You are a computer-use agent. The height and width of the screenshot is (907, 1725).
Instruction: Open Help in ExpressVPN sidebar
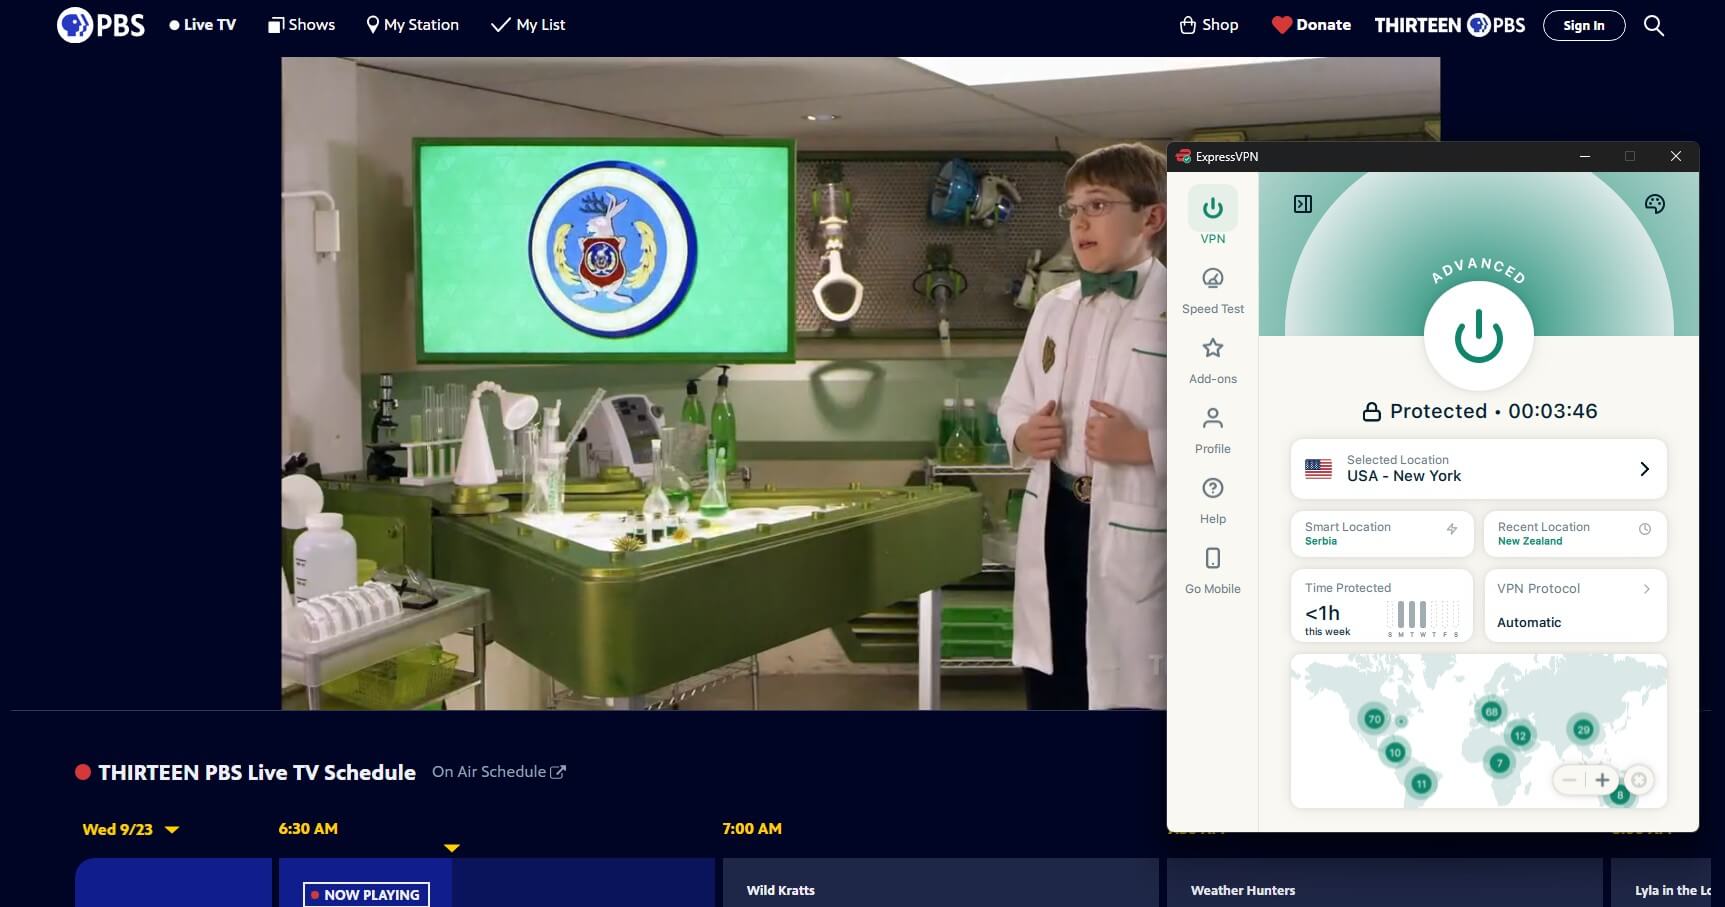[1213, 501]
